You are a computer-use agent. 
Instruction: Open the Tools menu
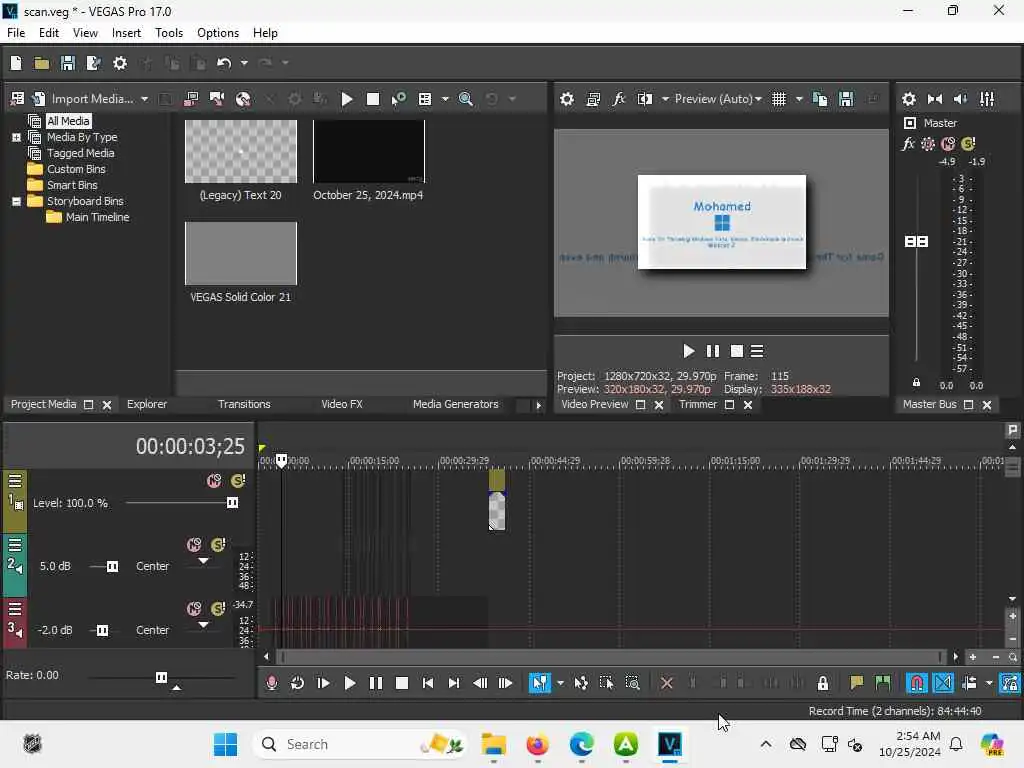[x=168, y=33]
